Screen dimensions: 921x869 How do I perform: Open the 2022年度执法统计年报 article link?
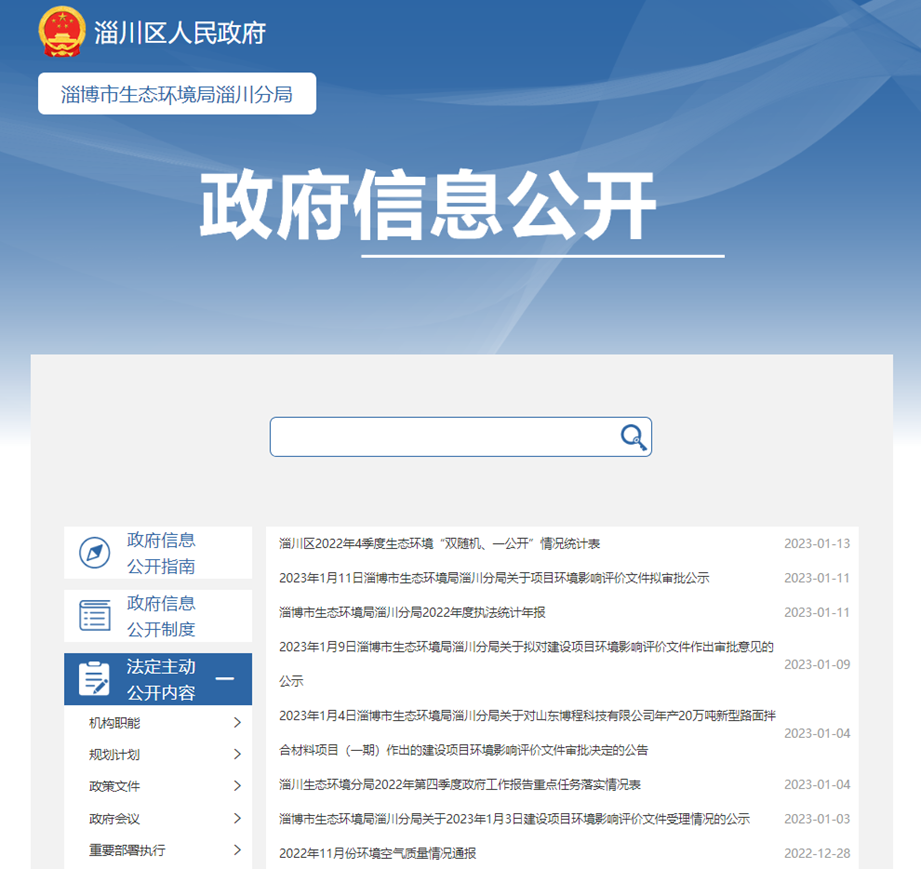(x=412, y=612)
